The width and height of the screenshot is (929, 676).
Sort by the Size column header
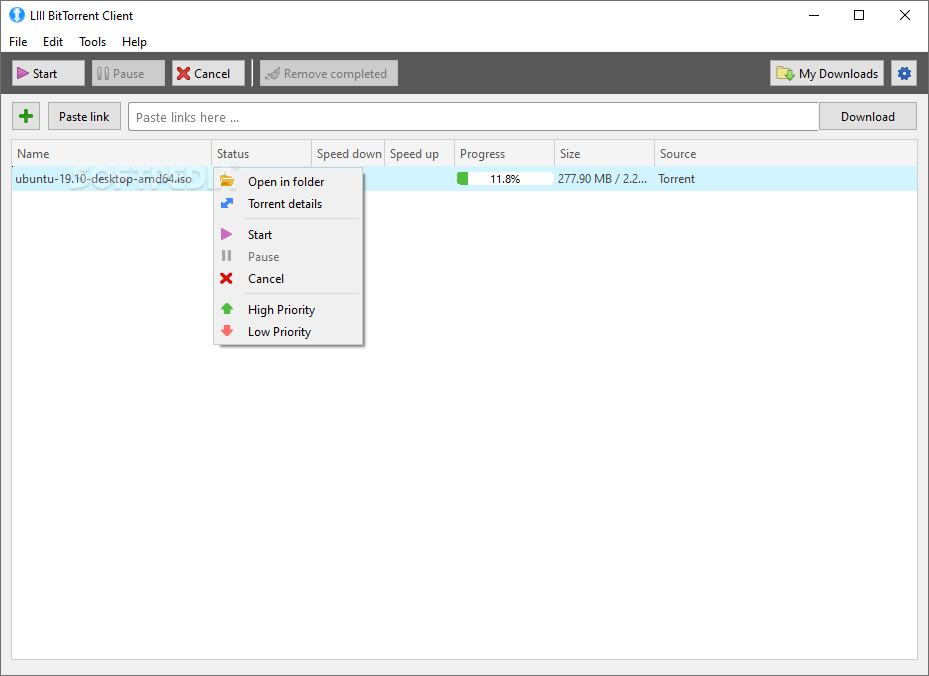604,153
